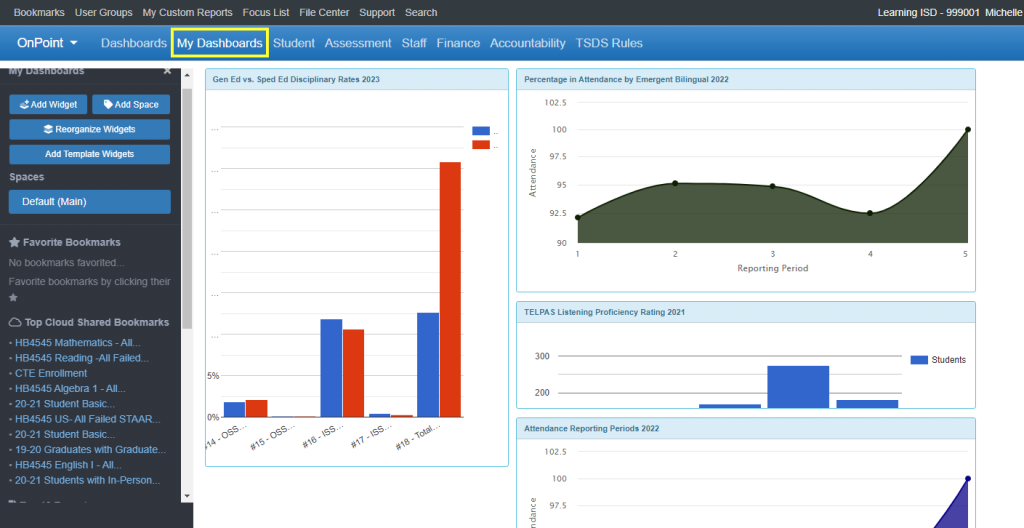The width and height of the screenshot is (1024, 528).
Task: Click the red #16 - ISS bar
Action: [353, 373]
